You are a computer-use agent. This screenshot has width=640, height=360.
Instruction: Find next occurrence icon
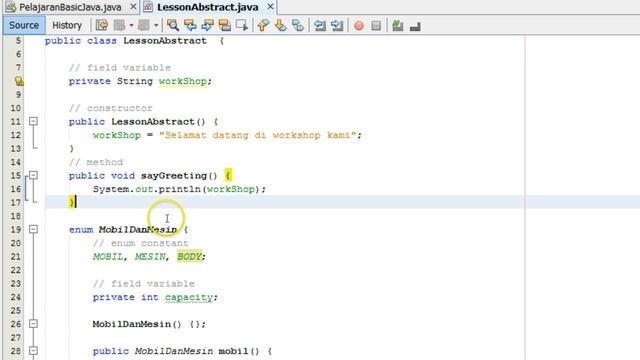point(207,25)
